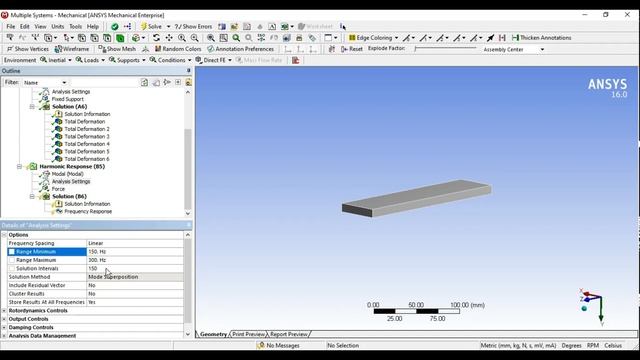This screenshot has width=640, height=360.
Task: Select Modal (Modal) in the outline tree
Action: coord(67,174)
